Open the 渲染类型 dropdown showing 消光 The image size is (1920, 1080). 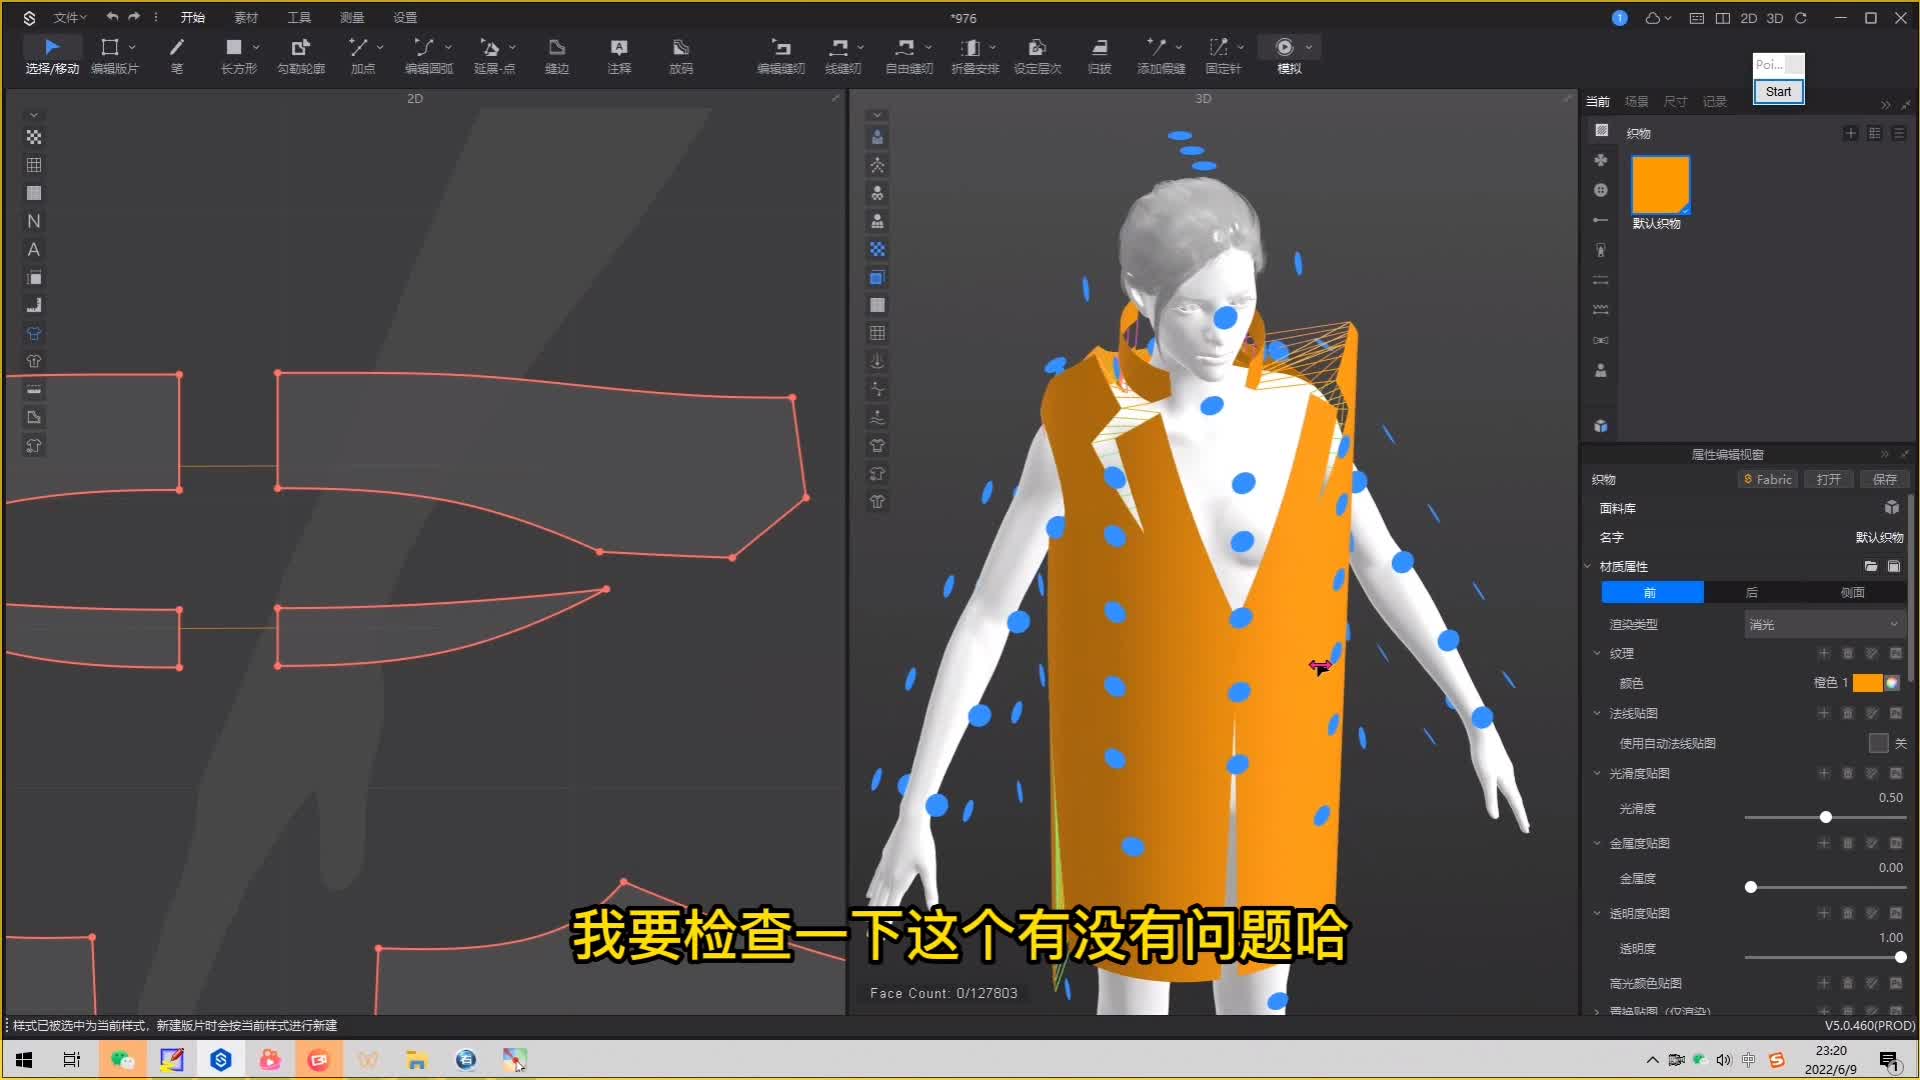1823,624
